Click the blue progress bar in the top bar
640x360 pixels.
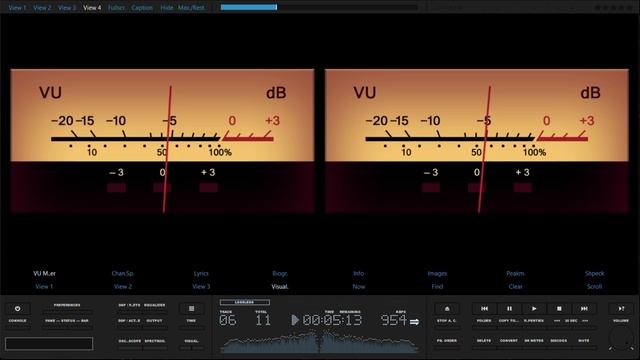pos(249,7)
